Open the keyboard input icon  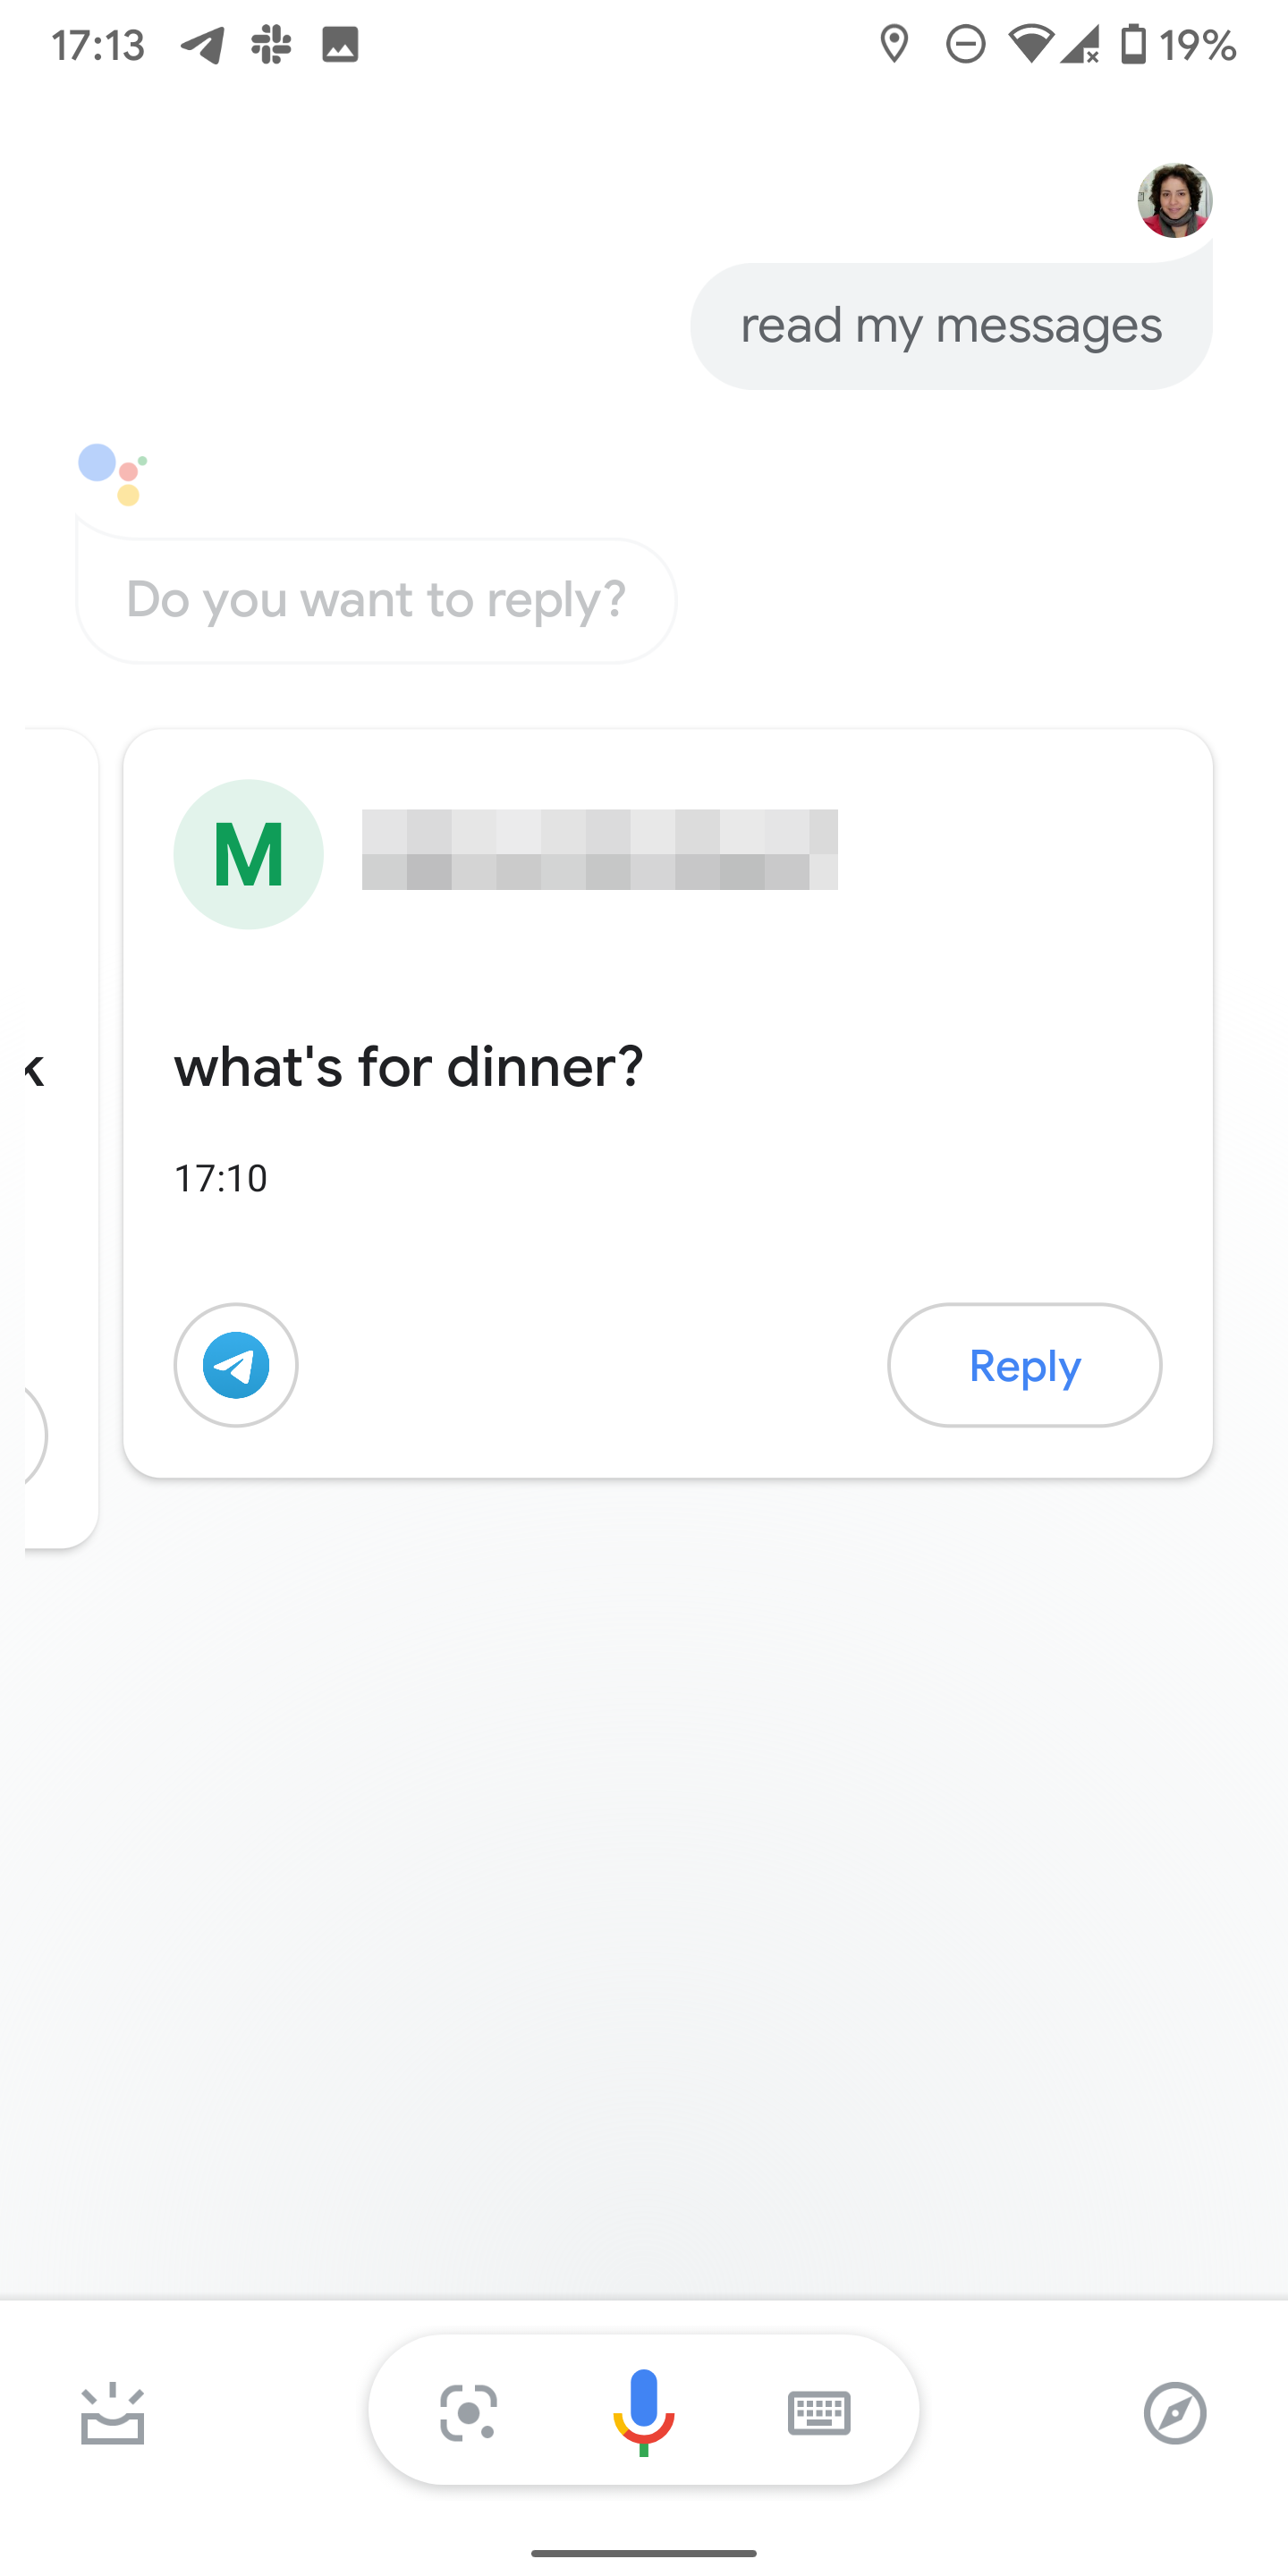[819, 2412]
